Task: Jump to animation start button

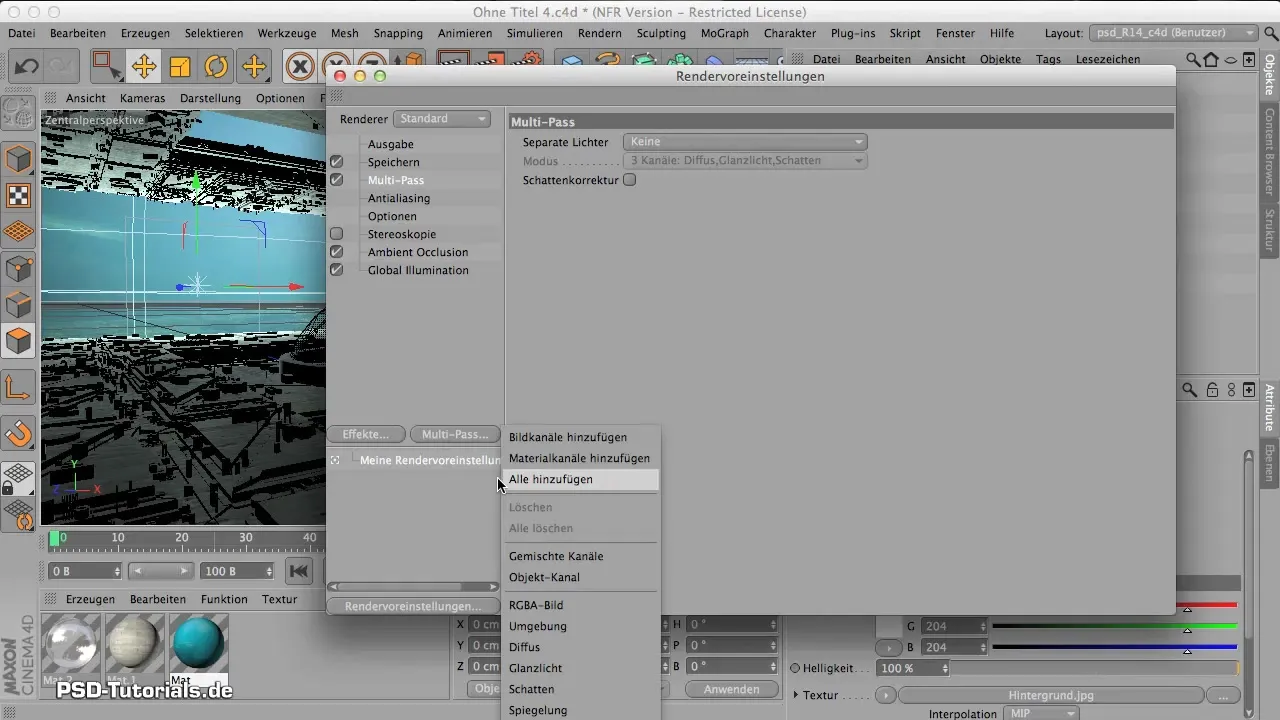Action: pyautogui.click(x=299, y=571)
